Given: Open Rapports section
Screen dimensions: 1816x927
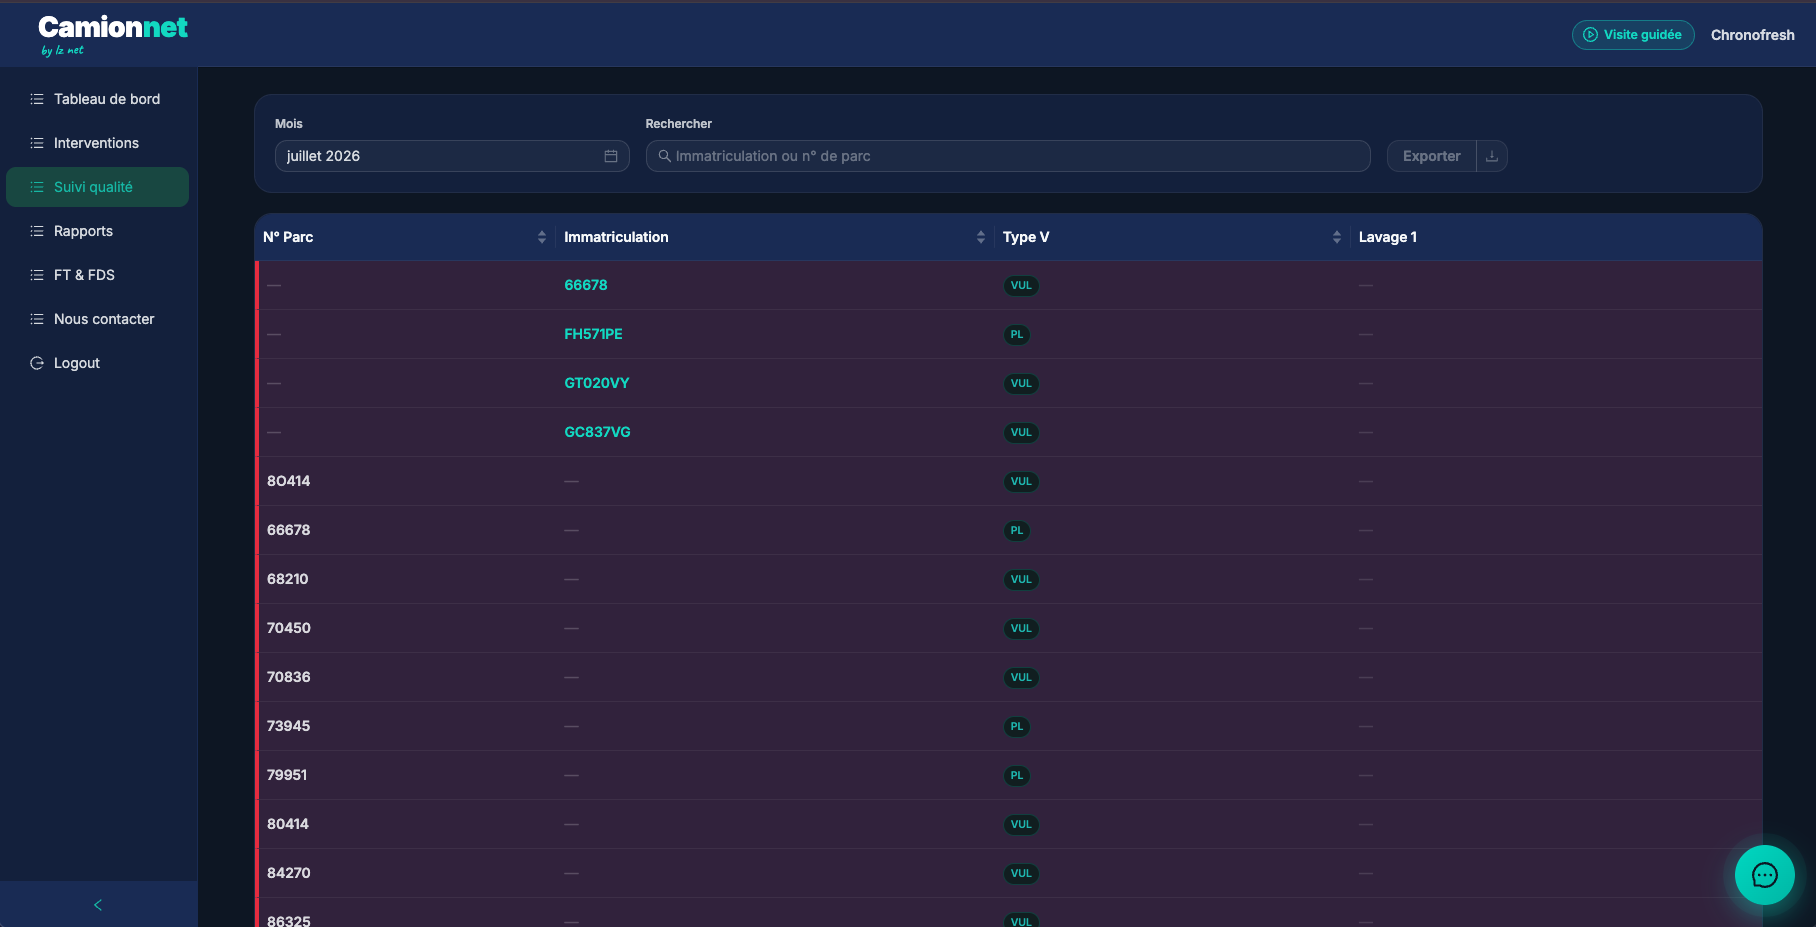Looking at the screenshot, I should click(x=97, y=231).
